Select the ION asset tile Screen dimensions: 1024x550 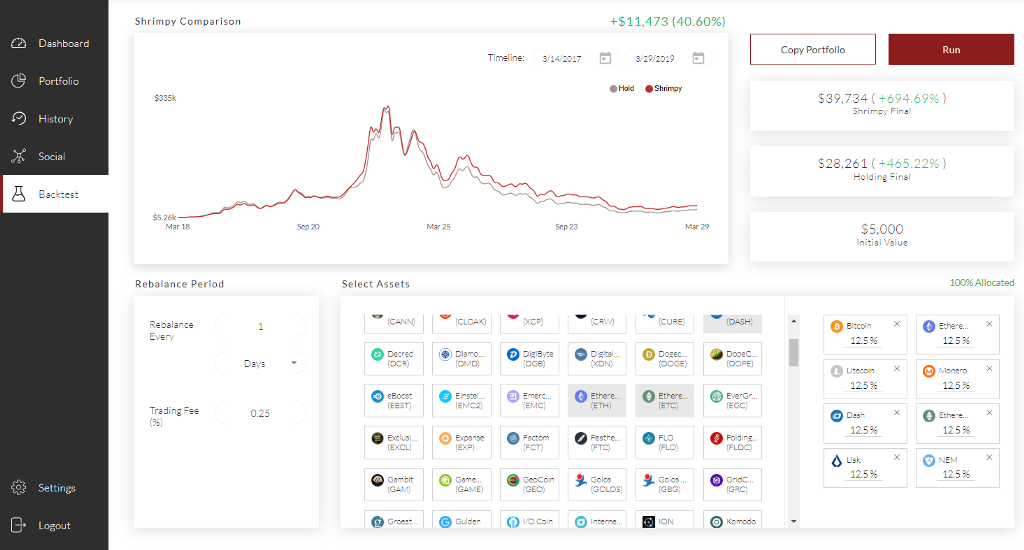tap(665, 519)
